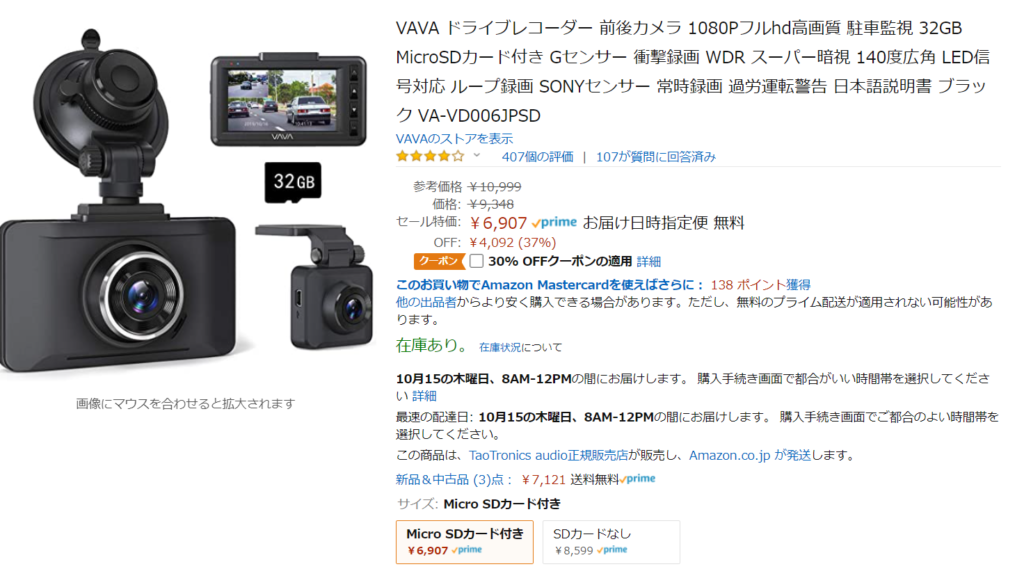
Task: Click the prime badge beside sale price
Action: tap(554, 223)
